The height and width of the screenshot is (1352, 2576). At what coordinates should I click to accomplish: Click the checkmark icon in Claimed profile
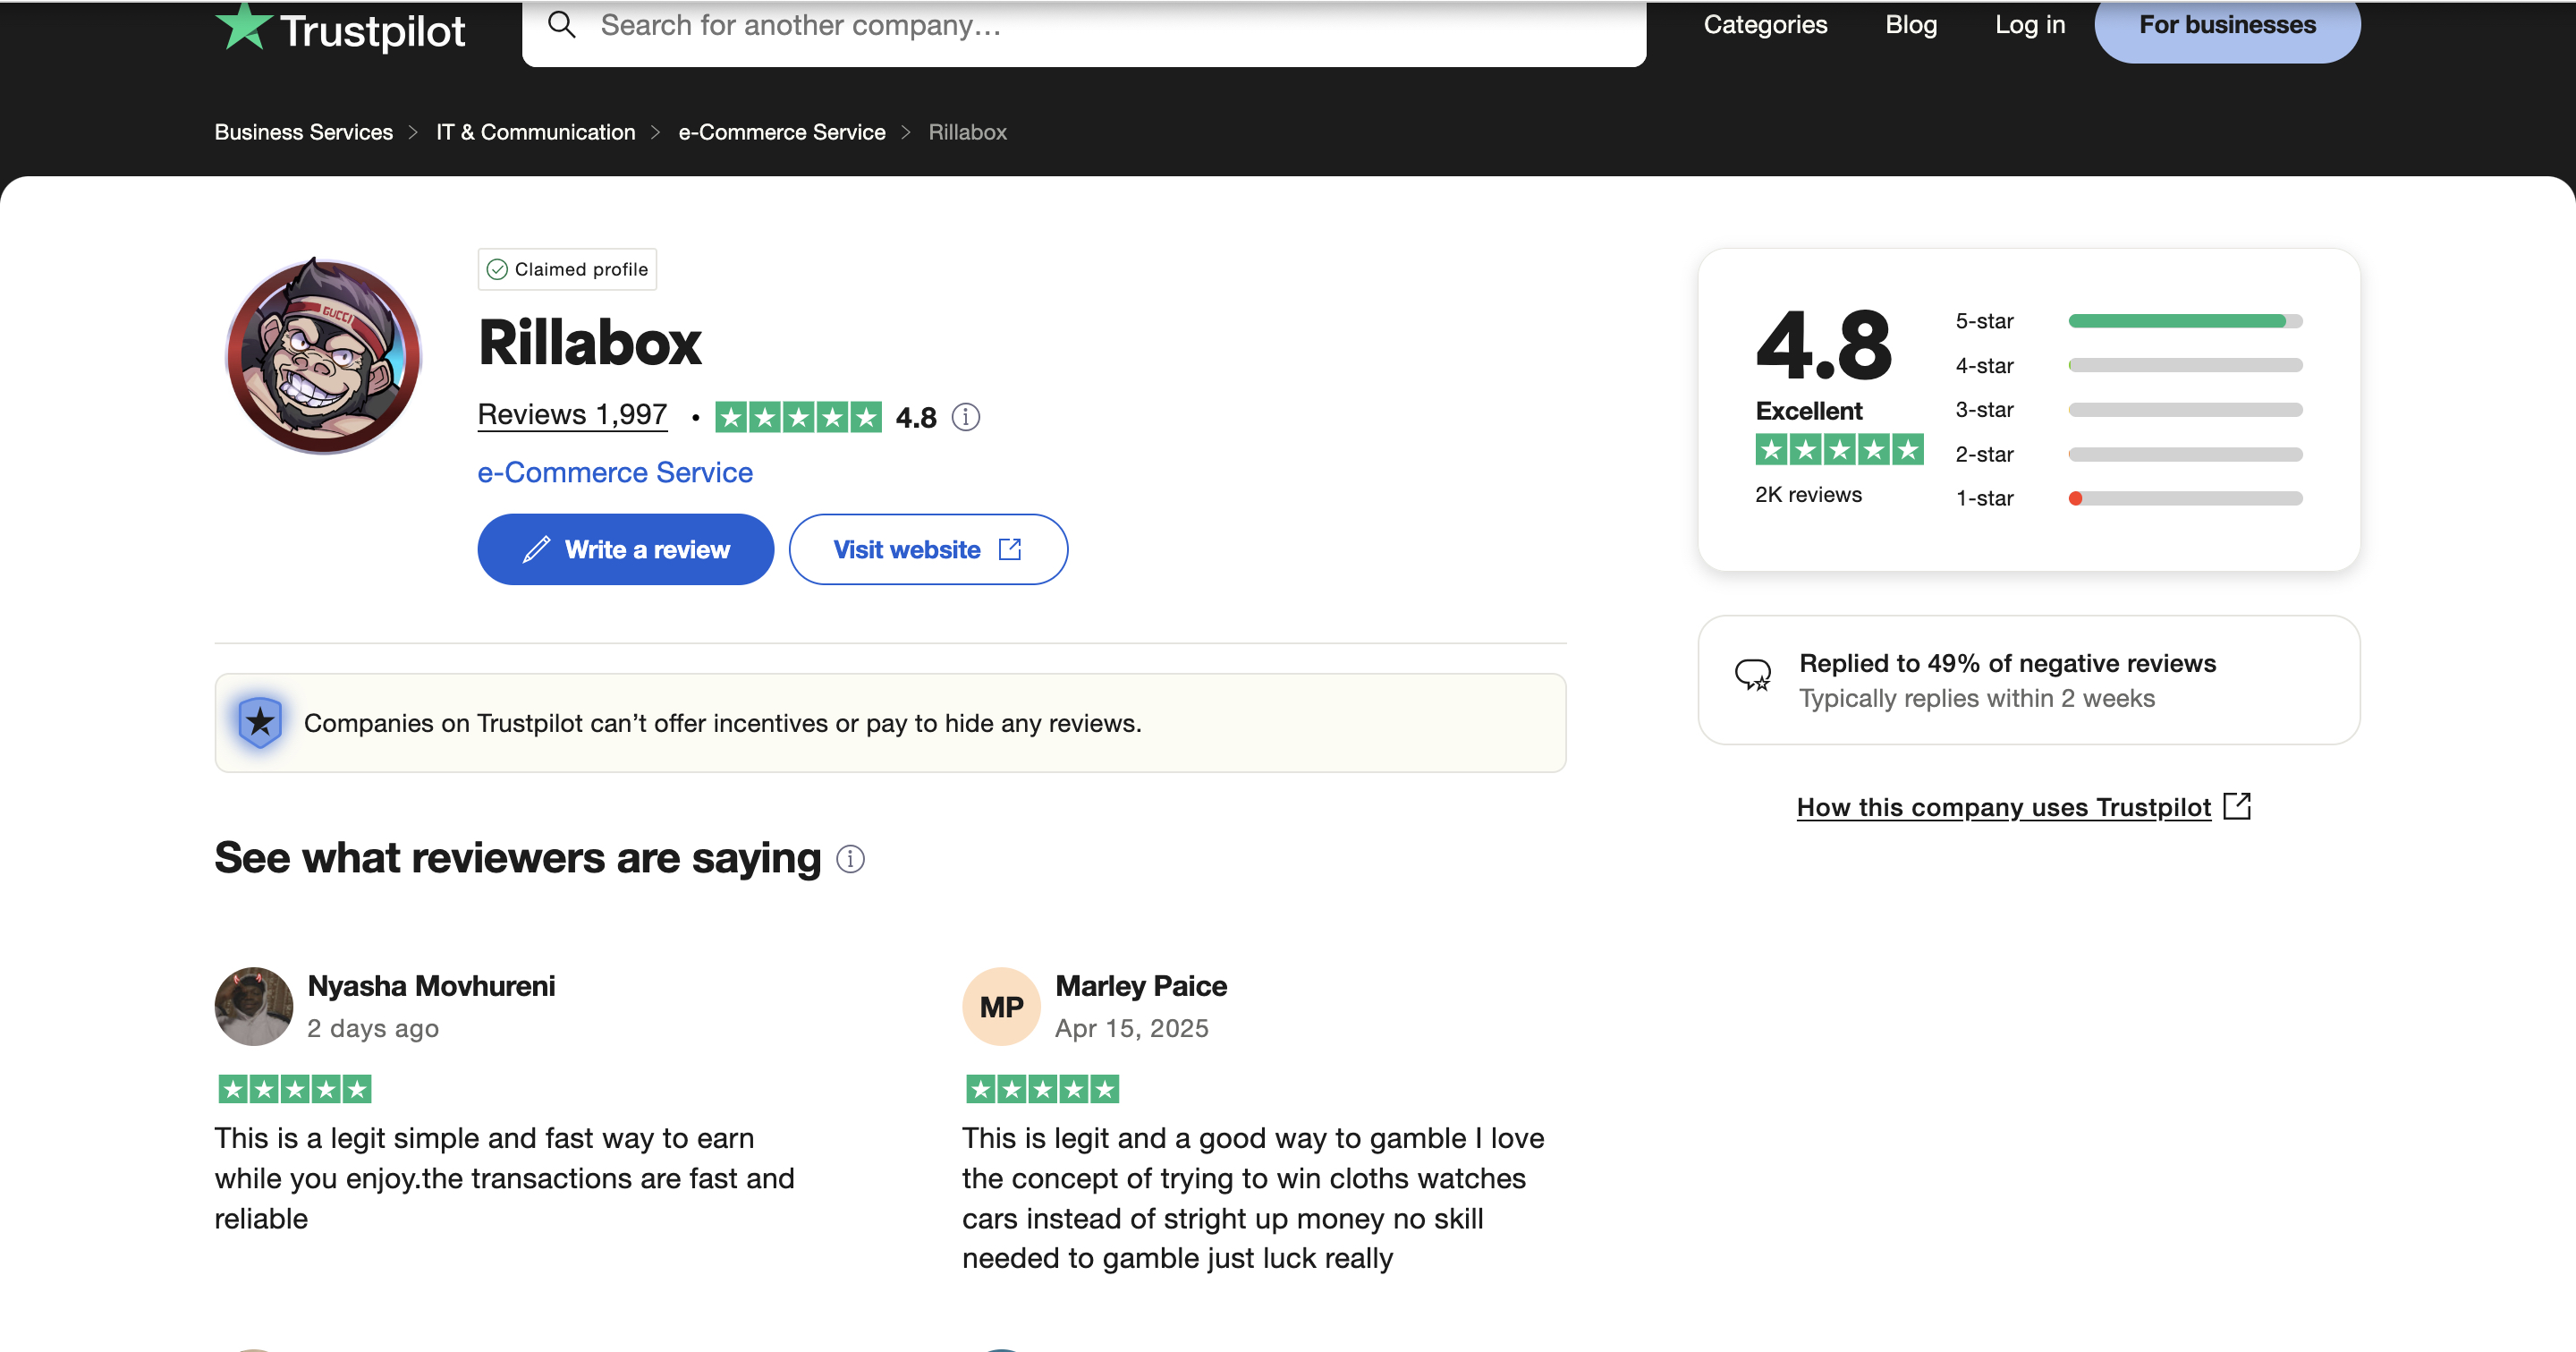497,268
